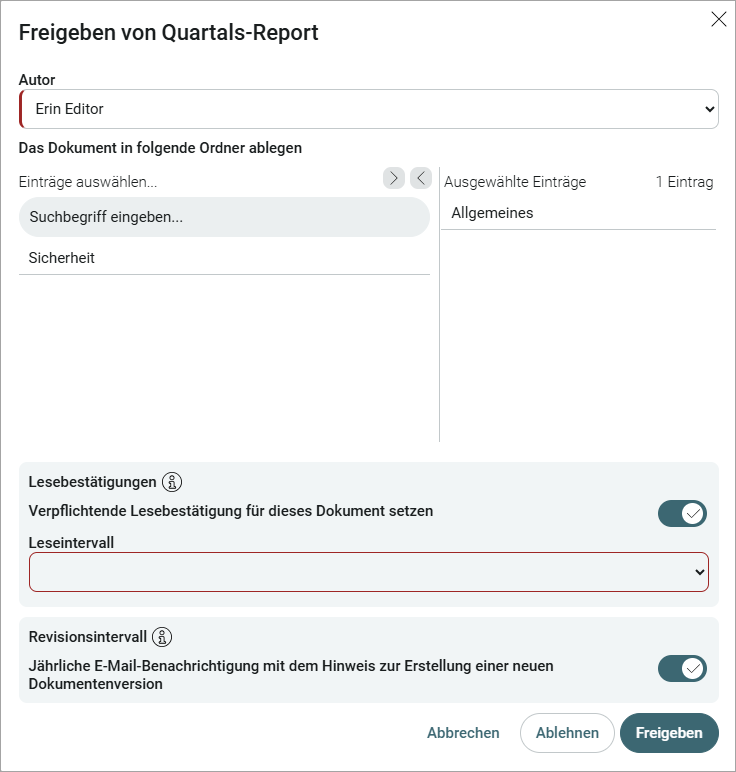
Task: Click the Abbrechen link
Action: pyautogui.click(x=463, y=733)
